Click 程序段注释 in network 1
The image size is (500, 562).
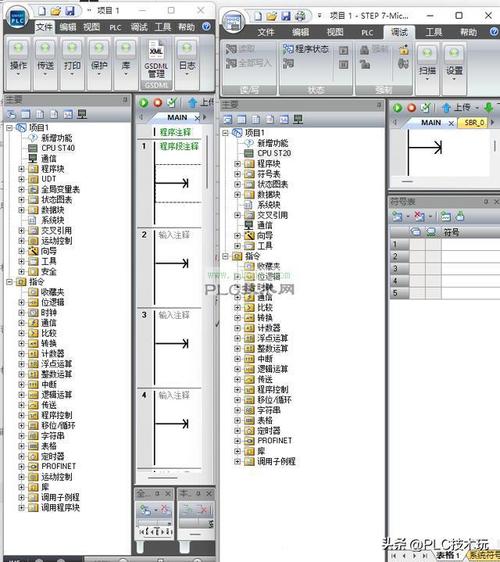pyautogui.click(x=179, y=146)
